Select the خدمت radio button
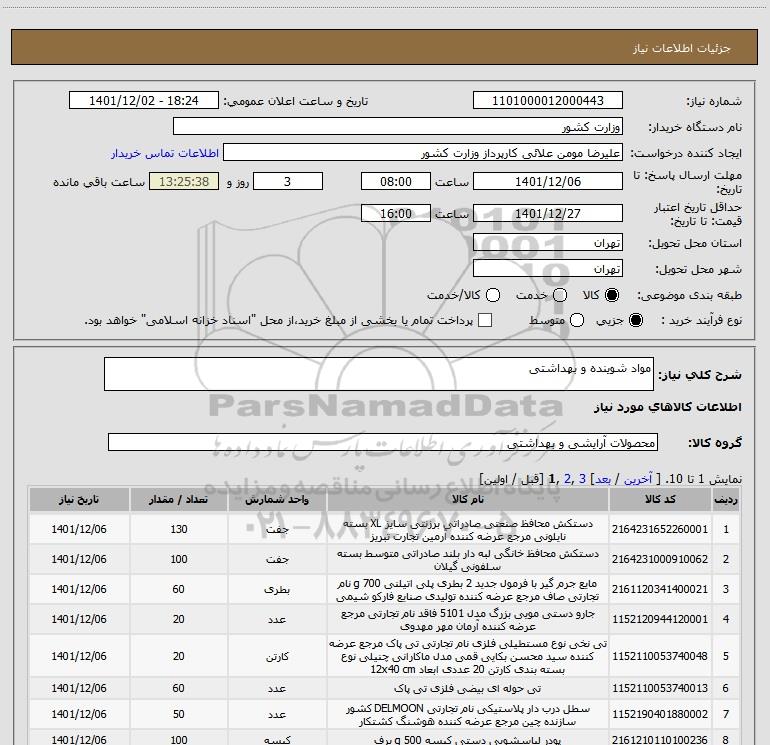Viewport: 770px width, 745px height. tap(560, 295)
